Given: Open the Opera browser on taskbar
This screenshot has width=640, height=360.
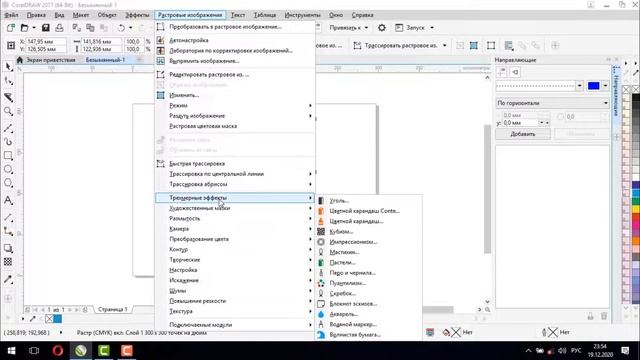Looking at the screenshot, I should coord(58,351).
